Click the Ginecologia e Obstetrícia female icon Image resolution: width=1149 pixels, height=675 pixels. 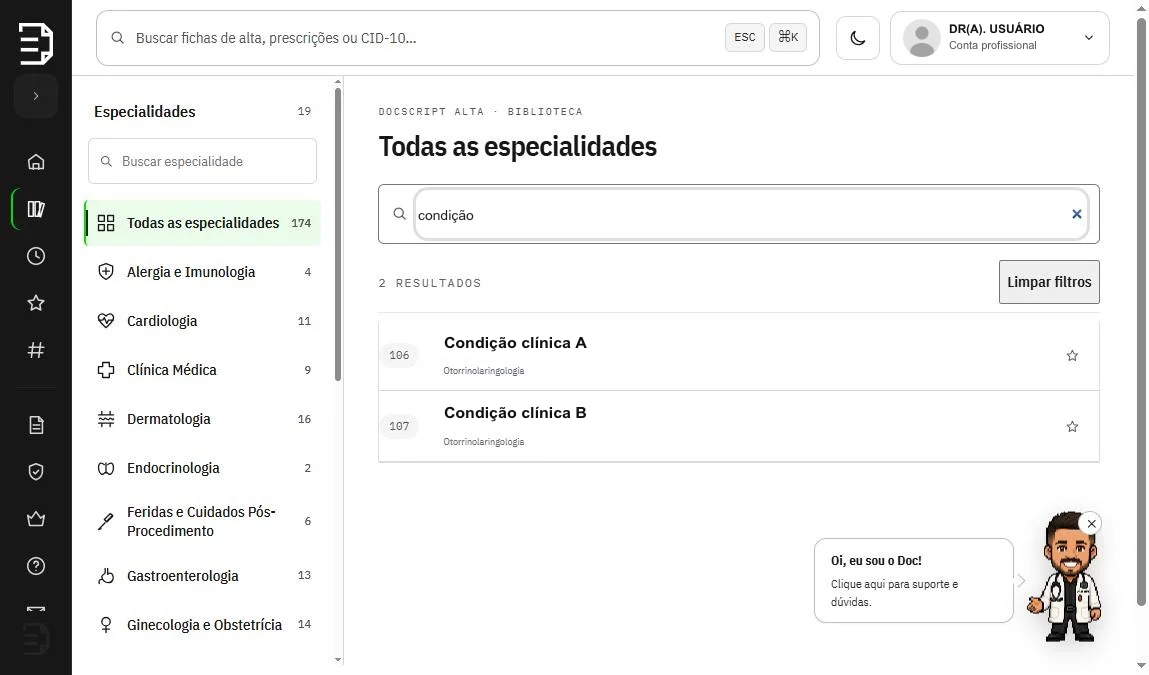(106, 625)
